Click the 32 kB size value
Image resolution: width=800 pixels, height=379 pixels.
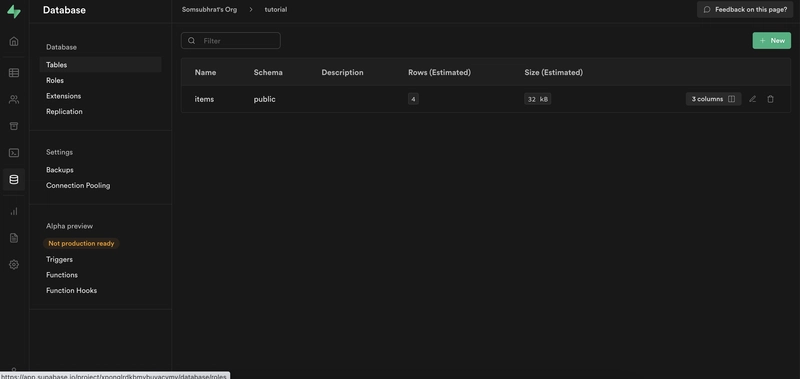tap(537, 99)
